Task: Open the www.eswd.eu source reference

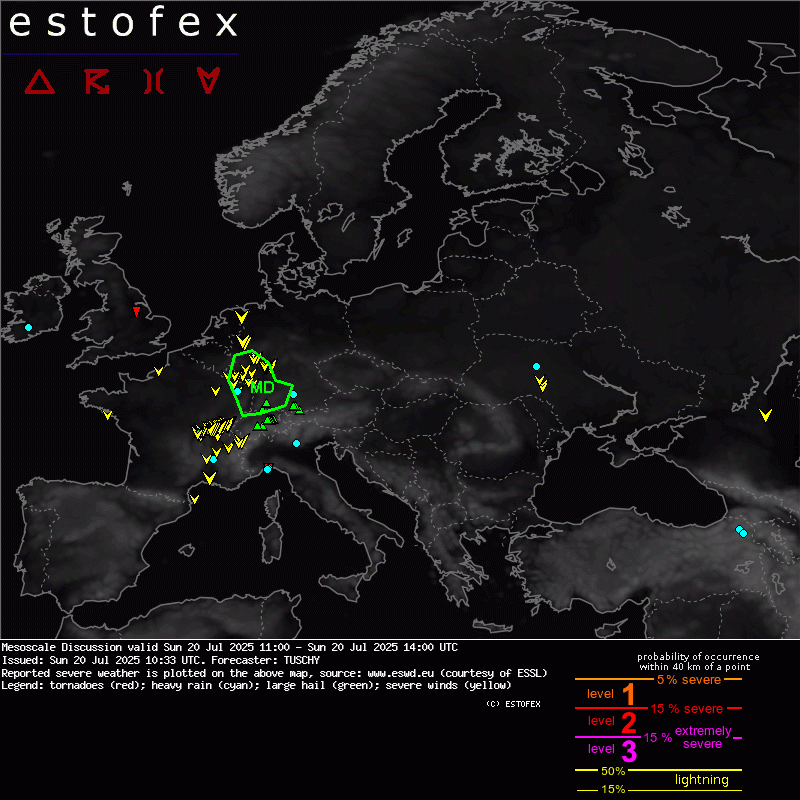Action: [x=401, y=673]
